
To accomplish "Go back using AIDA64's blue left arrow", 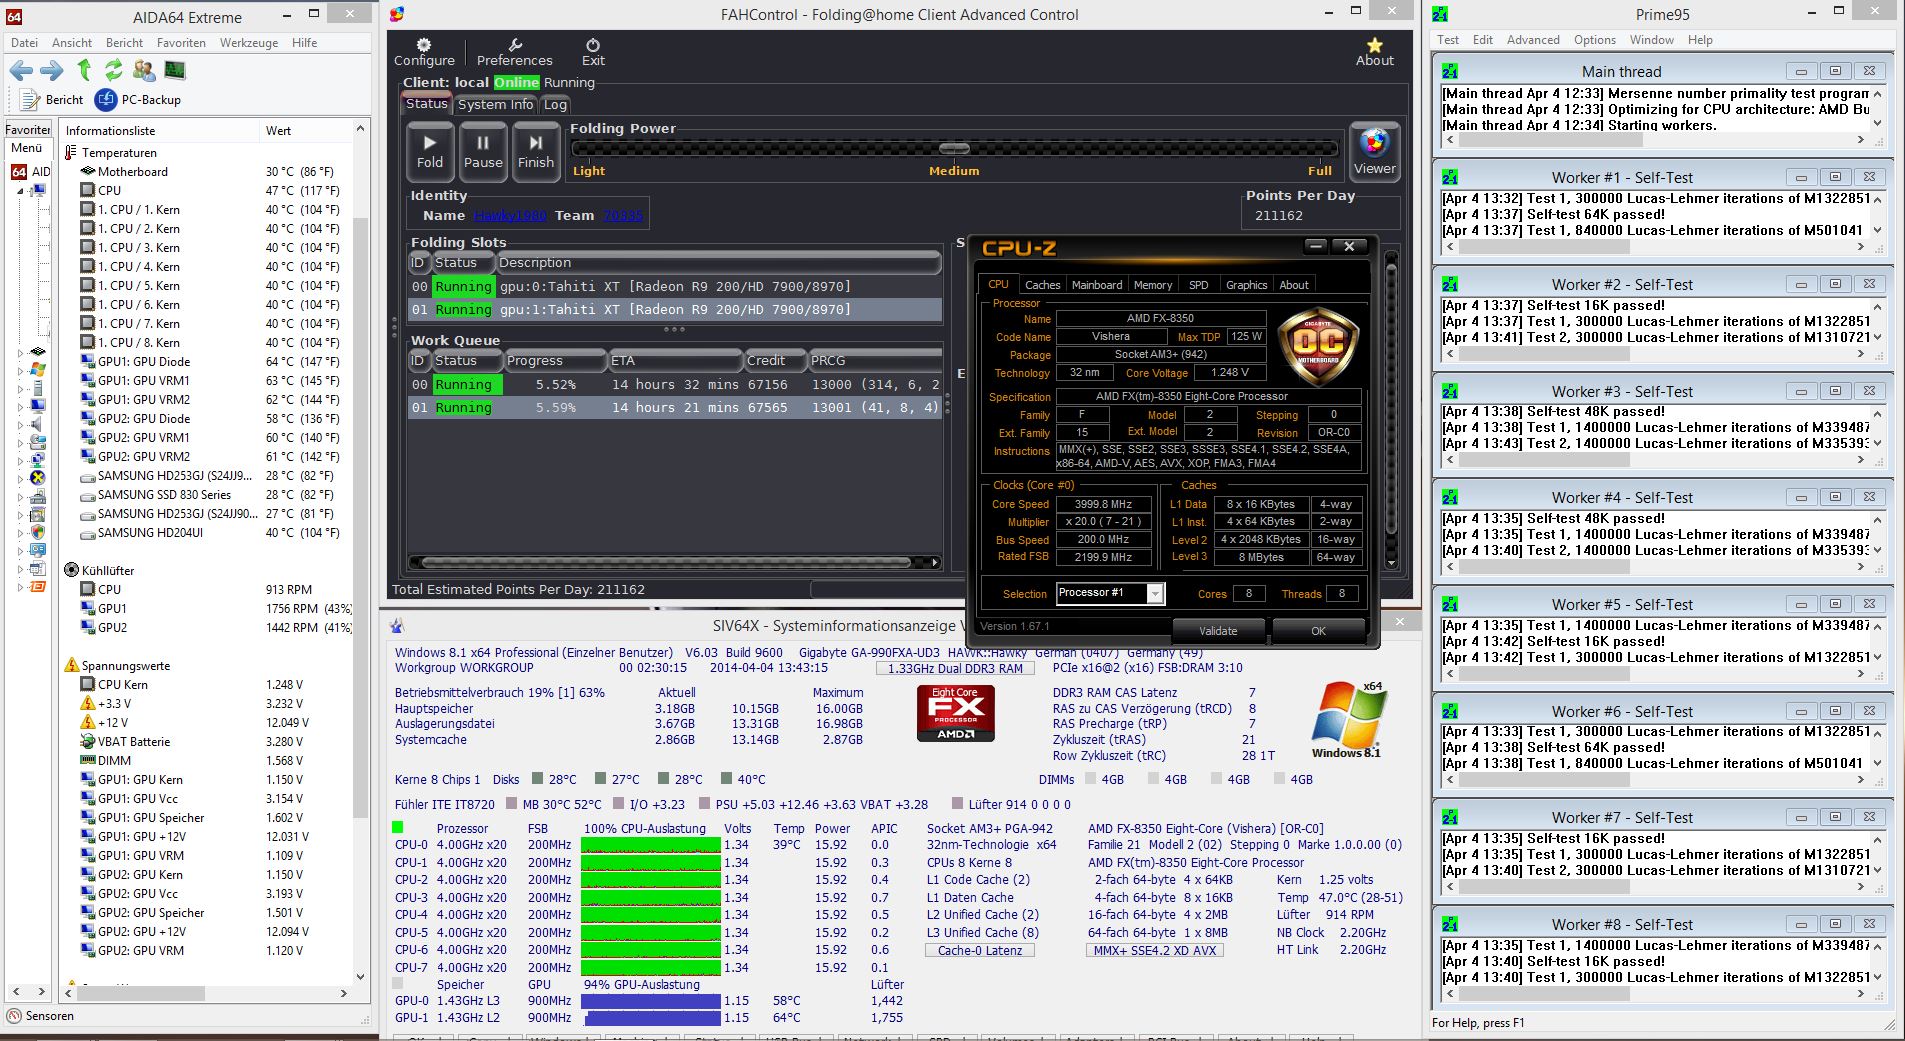I will (x=21, y=71).
